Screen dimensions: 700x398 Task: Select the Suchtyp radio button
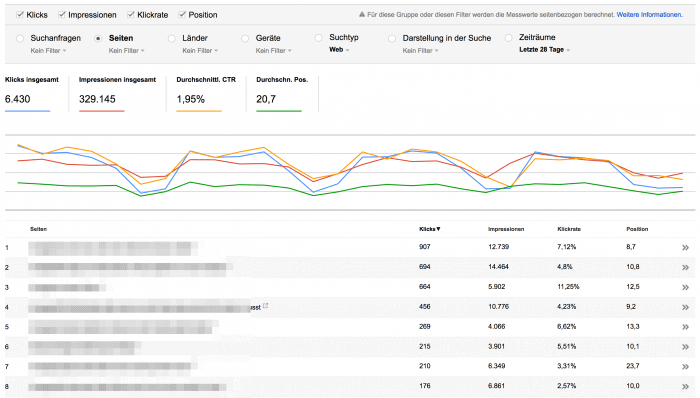[x=318, y=38]
